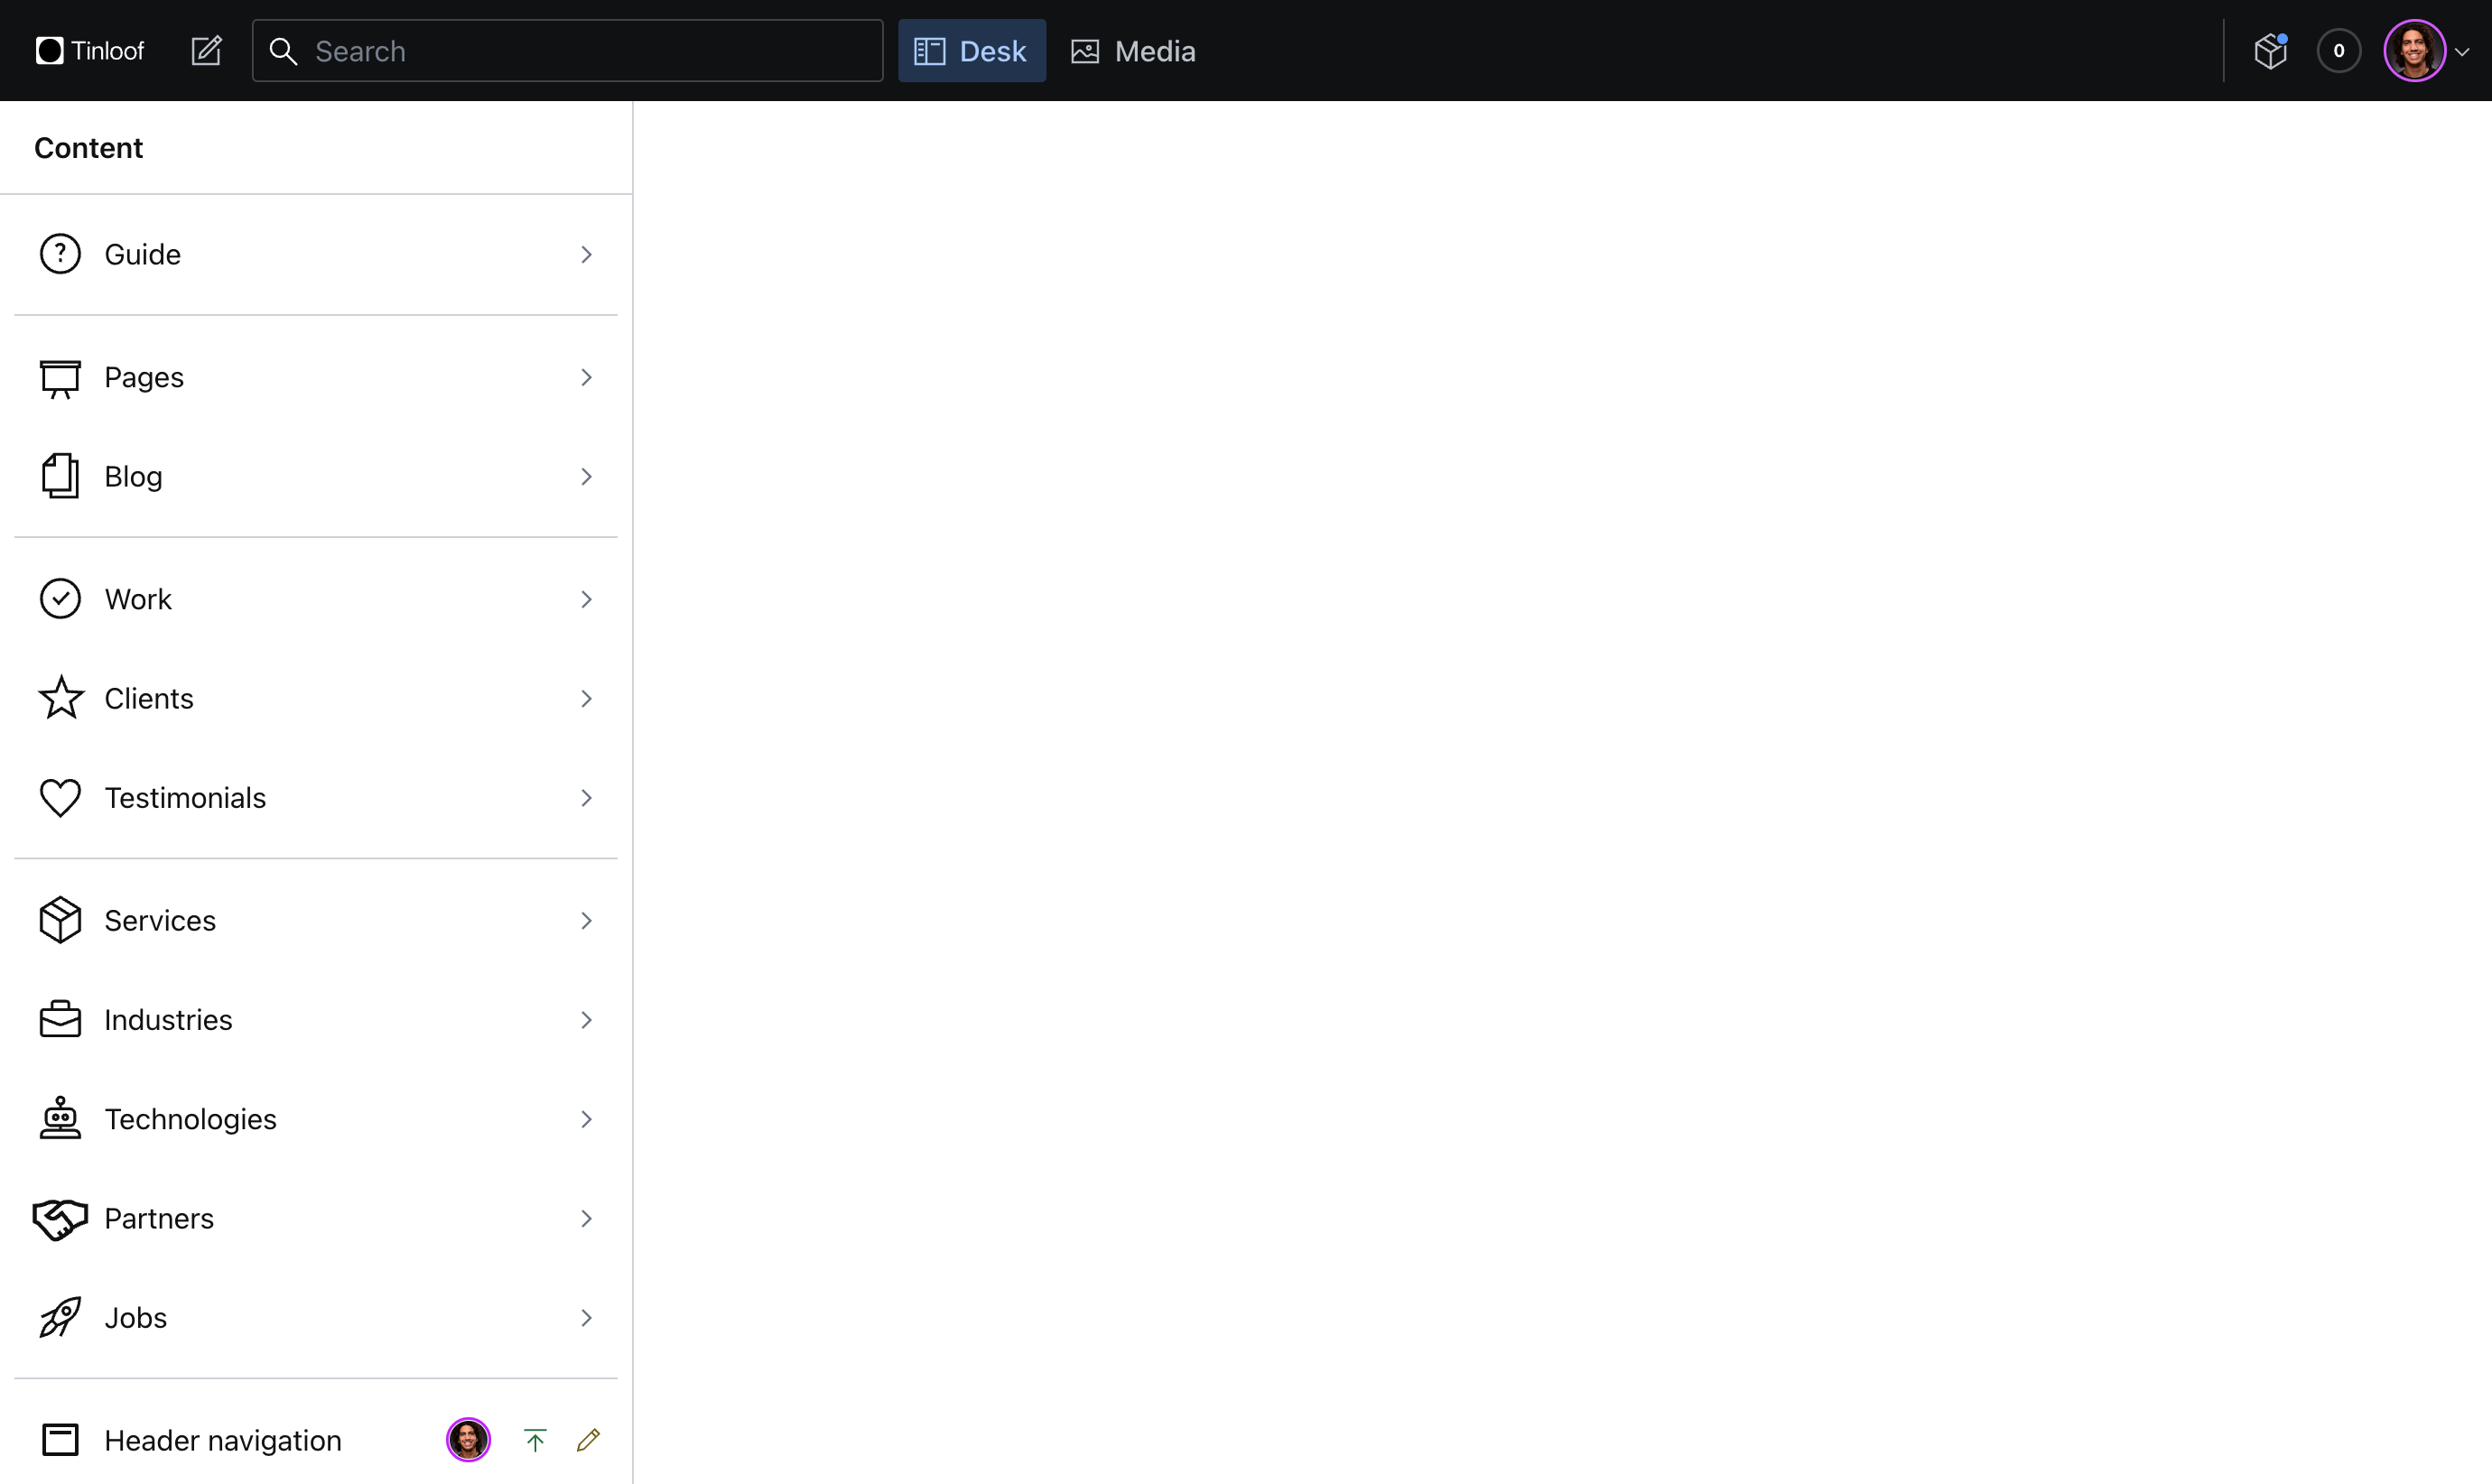Image resolution: width=2492 pixels, height=1484 pixels.
Task: Toggle the Testimonials section visibility
Action: pyautogui.click(x=586, y=797)
